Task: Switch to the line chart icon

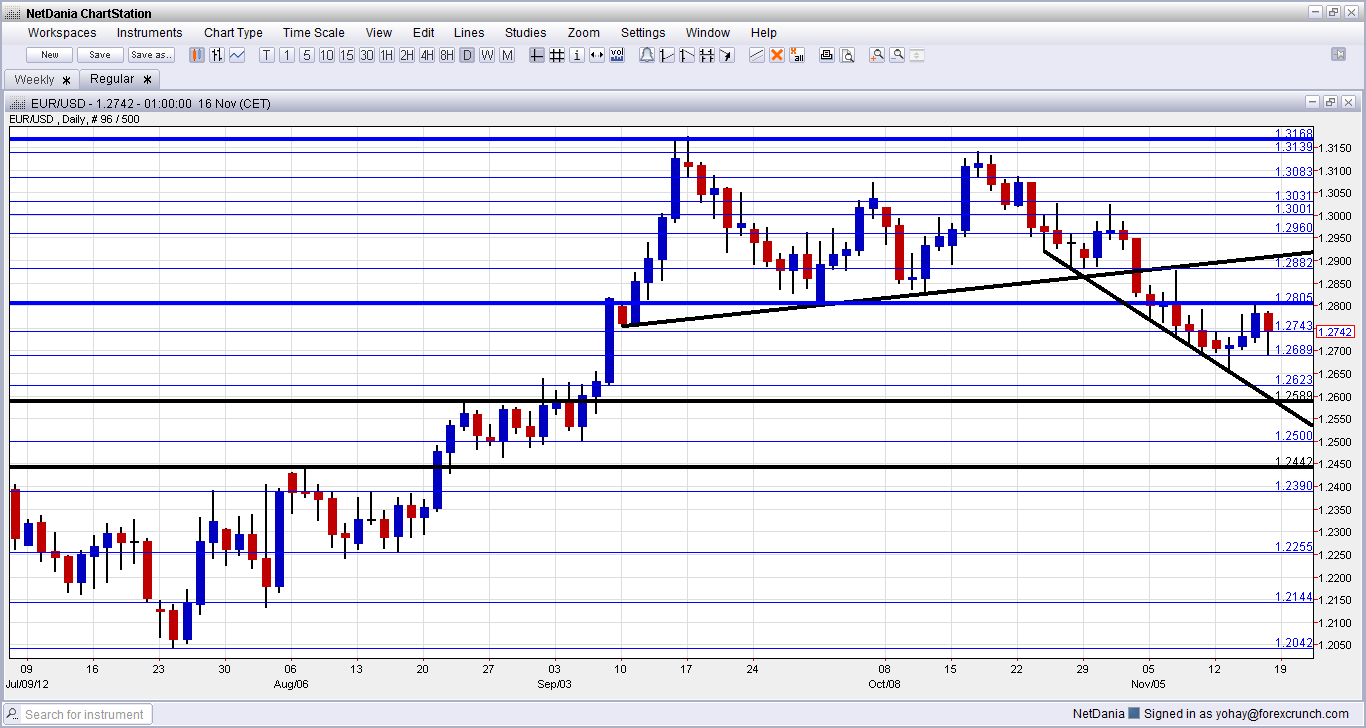Action: click(x=237, y=55)
